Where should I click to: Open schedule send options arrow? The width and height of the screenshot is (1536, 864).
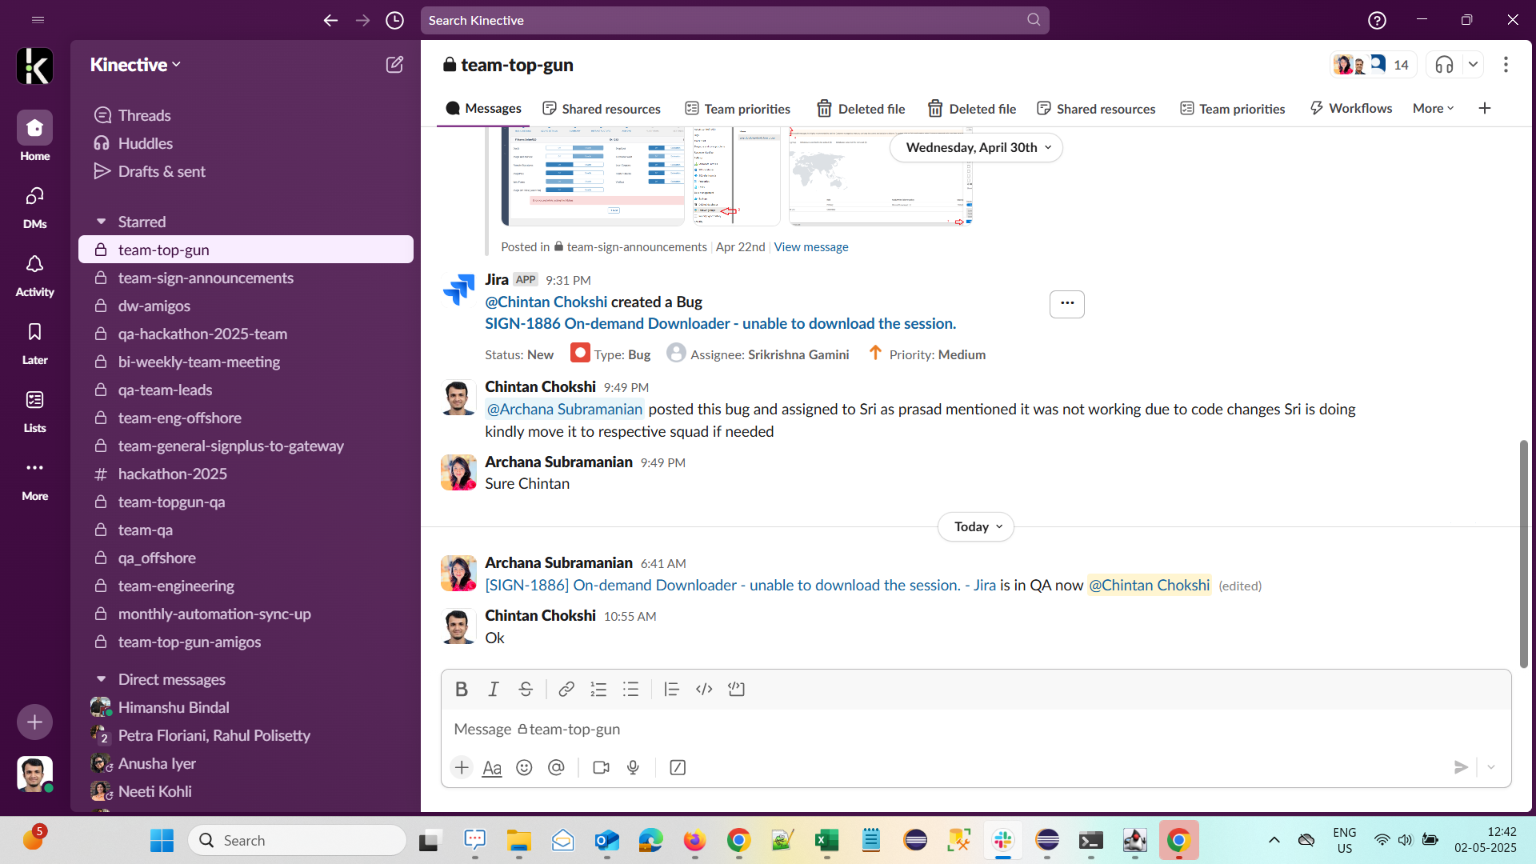coord(1491,767)
